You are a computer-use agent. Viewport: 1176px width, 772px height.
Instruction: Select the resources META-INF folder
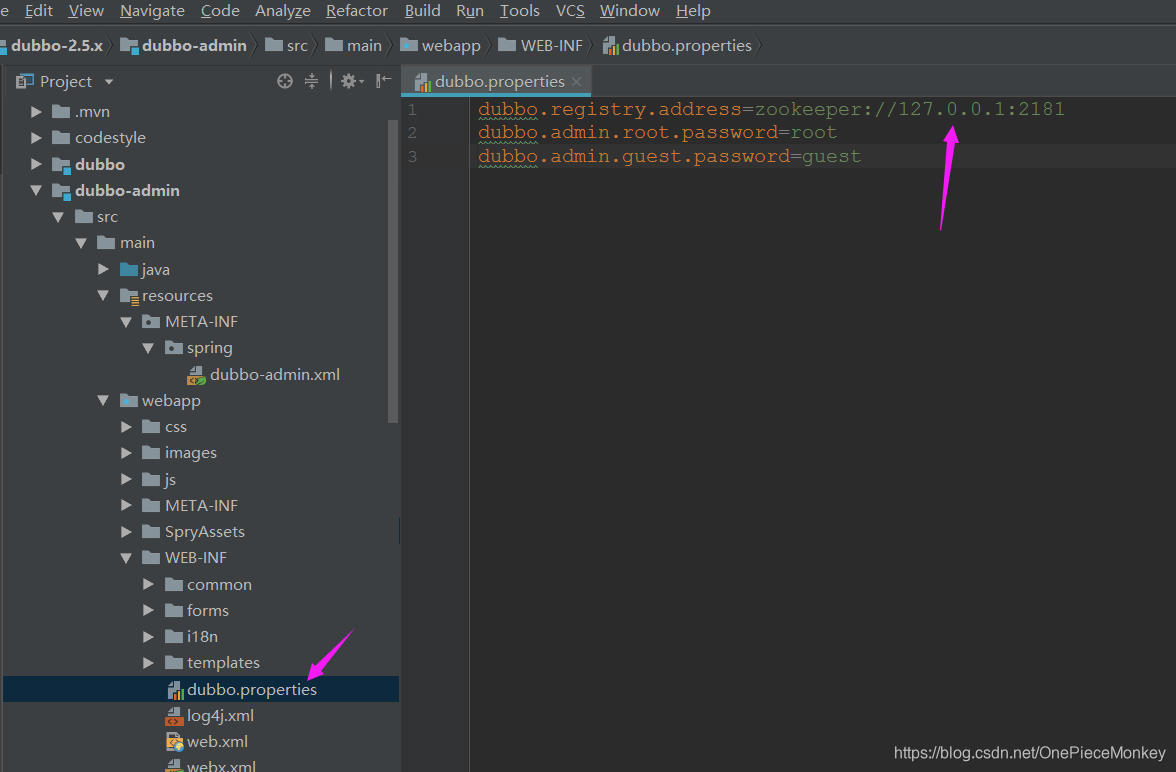(x=190, y=322)
